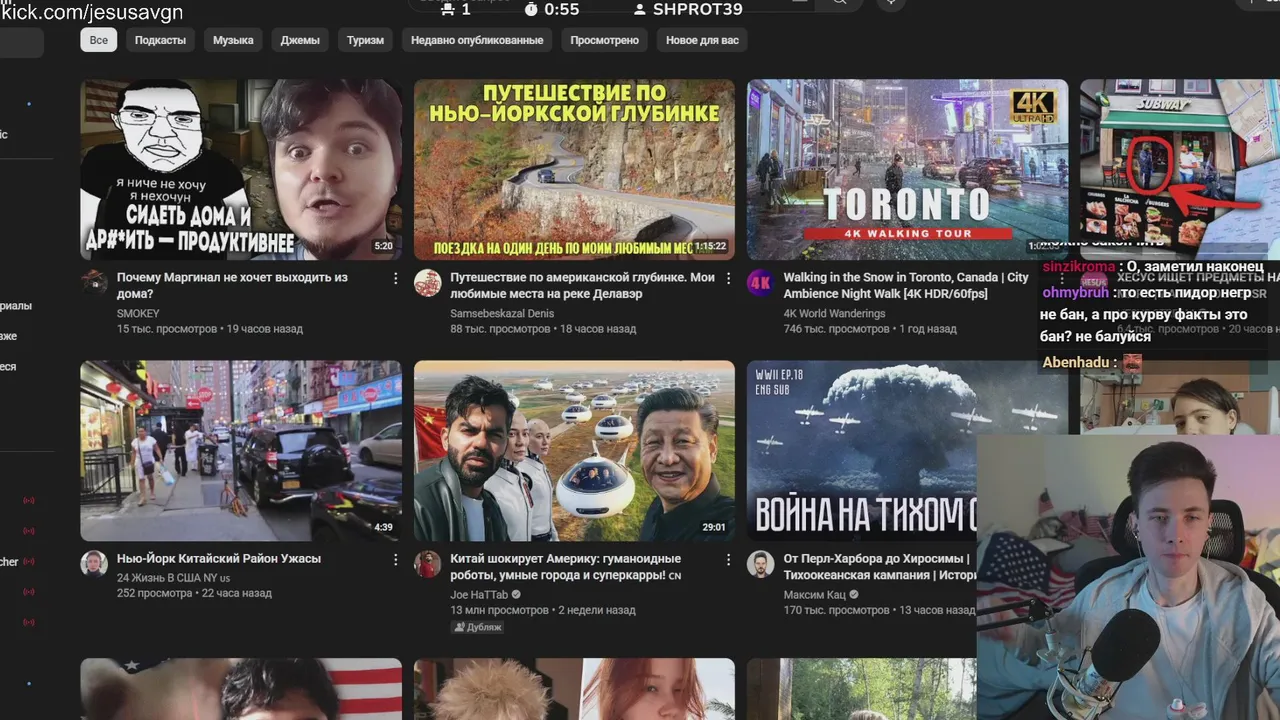
Task: Open the options menu for 'Почему Маргинал' video
Action: click(395, 278)
